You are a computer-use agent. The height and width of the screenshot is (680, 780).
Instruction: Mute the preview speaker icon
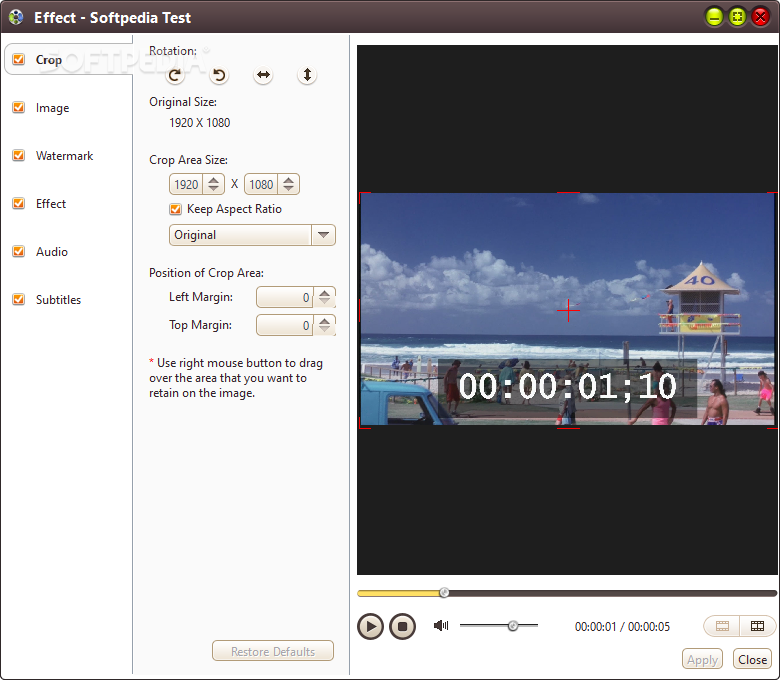click(441, 625)
